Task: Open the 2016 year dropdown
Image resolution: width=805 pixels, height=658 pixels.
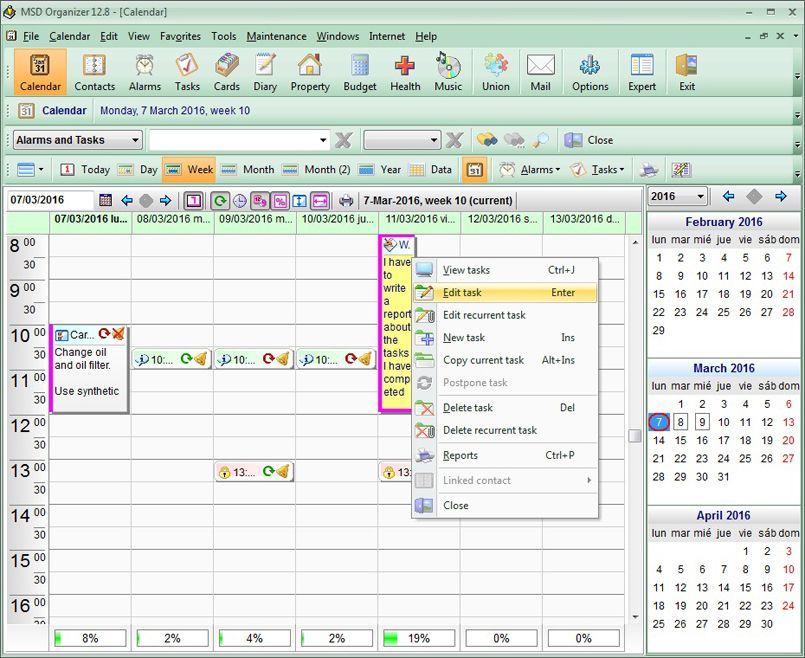Action: [x=677, y=196]
